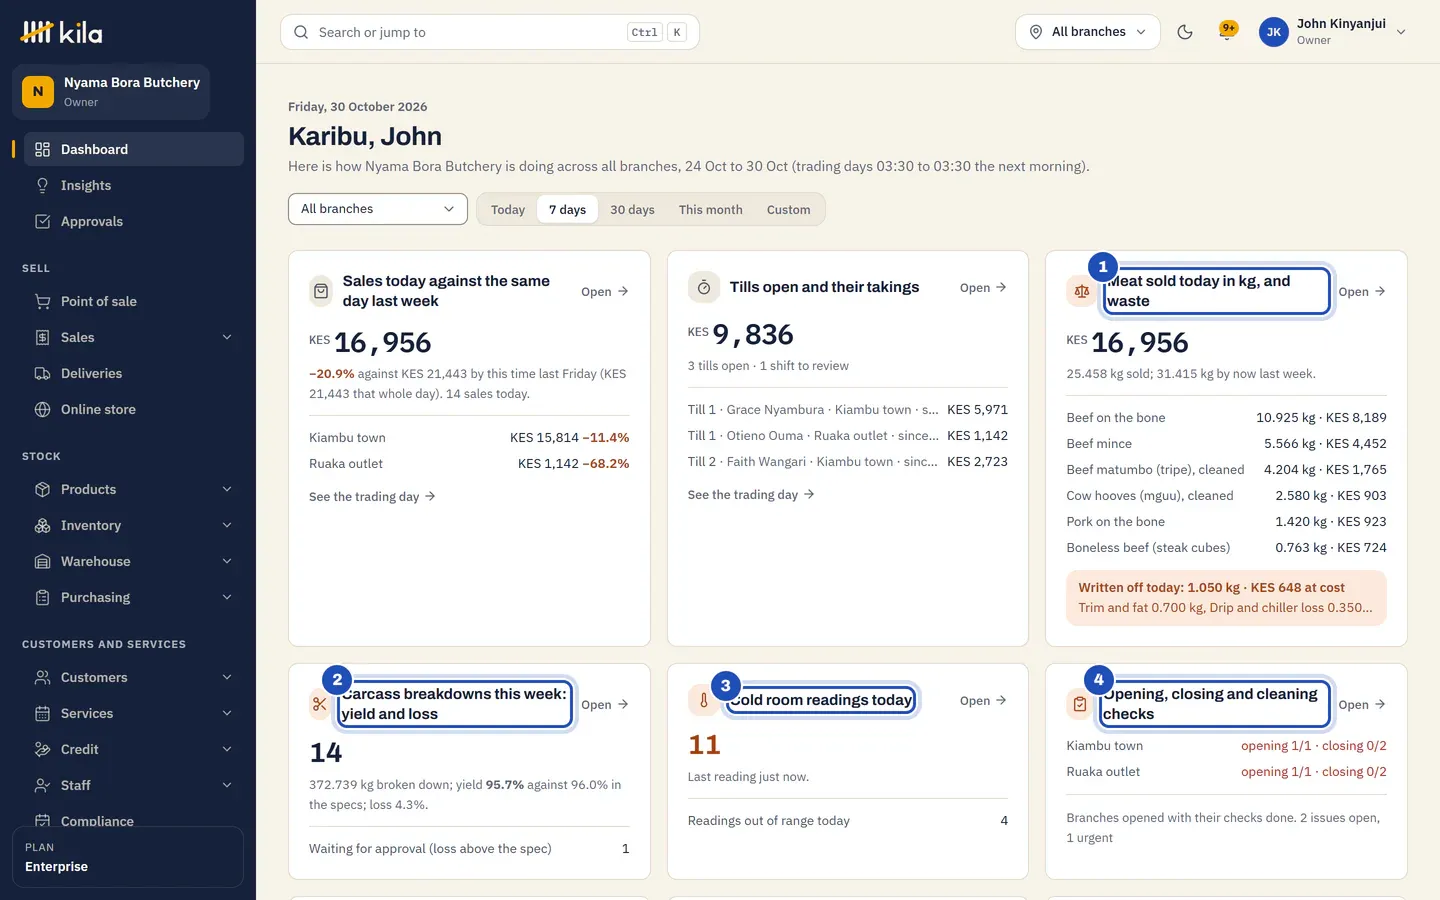Click the Written off today waste notice

tap(1226, 598)
